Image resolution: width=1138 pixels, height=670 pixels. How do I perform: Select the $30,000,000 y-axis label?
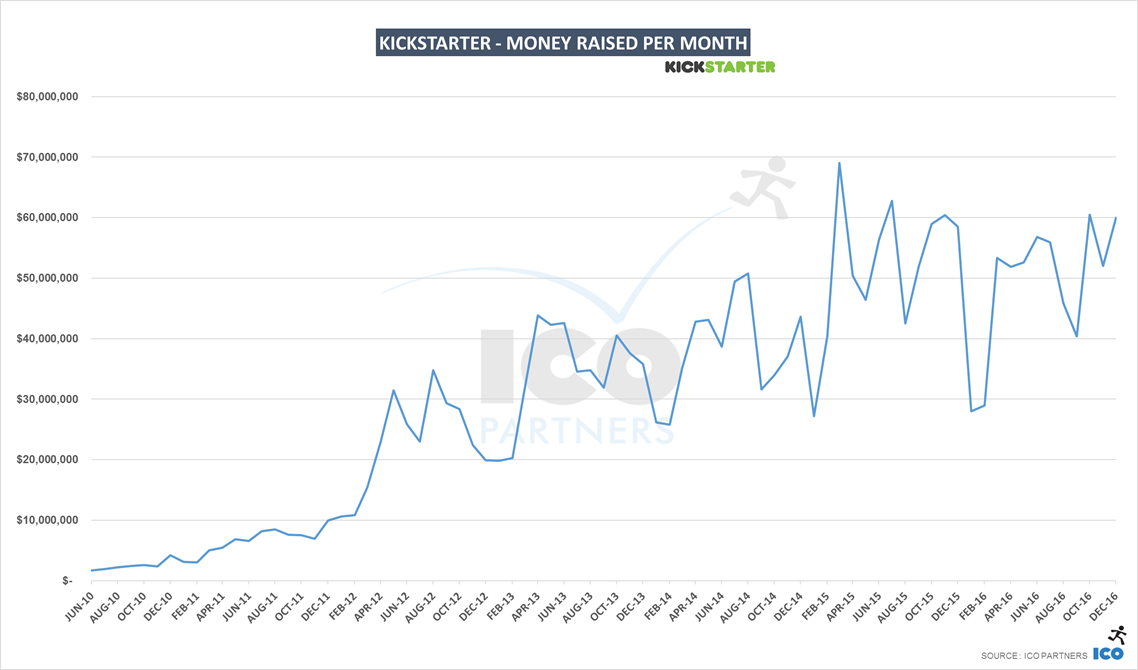(x=51, y=399)
